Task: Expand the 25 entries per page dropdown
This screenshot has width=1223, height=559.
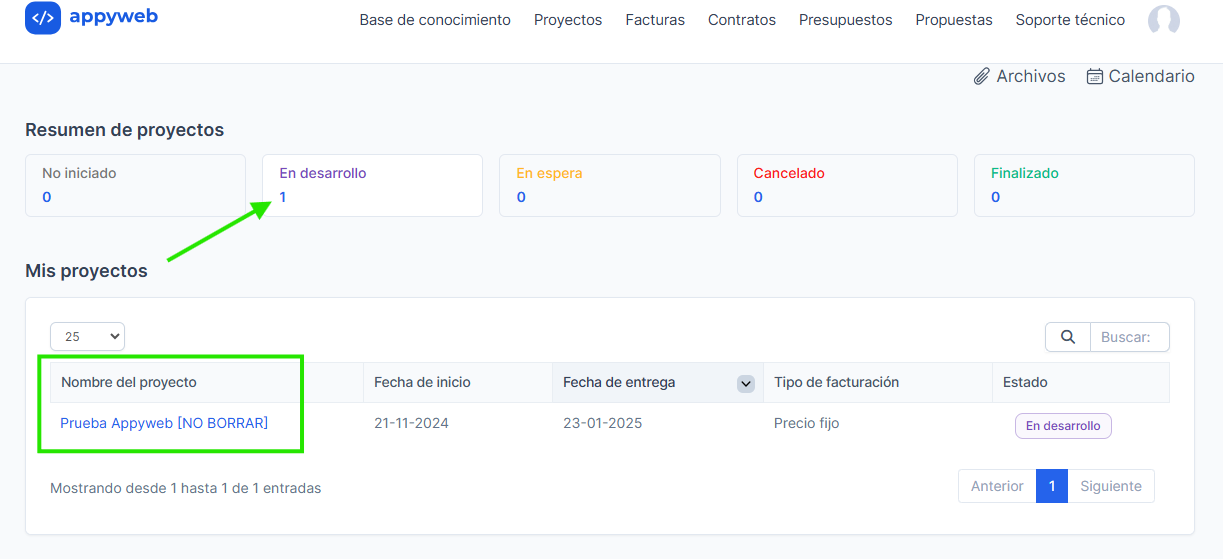Action: (87, 337)
